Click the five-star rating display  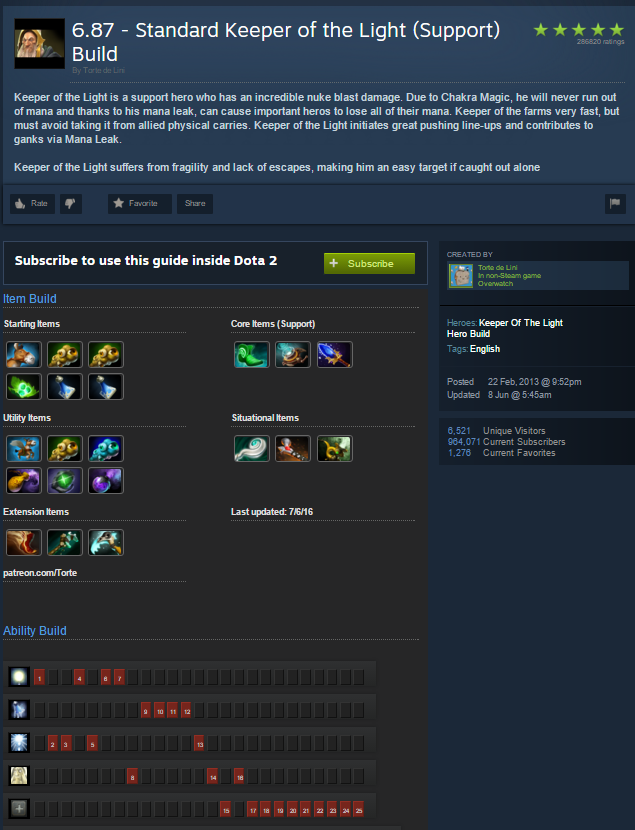578,30
